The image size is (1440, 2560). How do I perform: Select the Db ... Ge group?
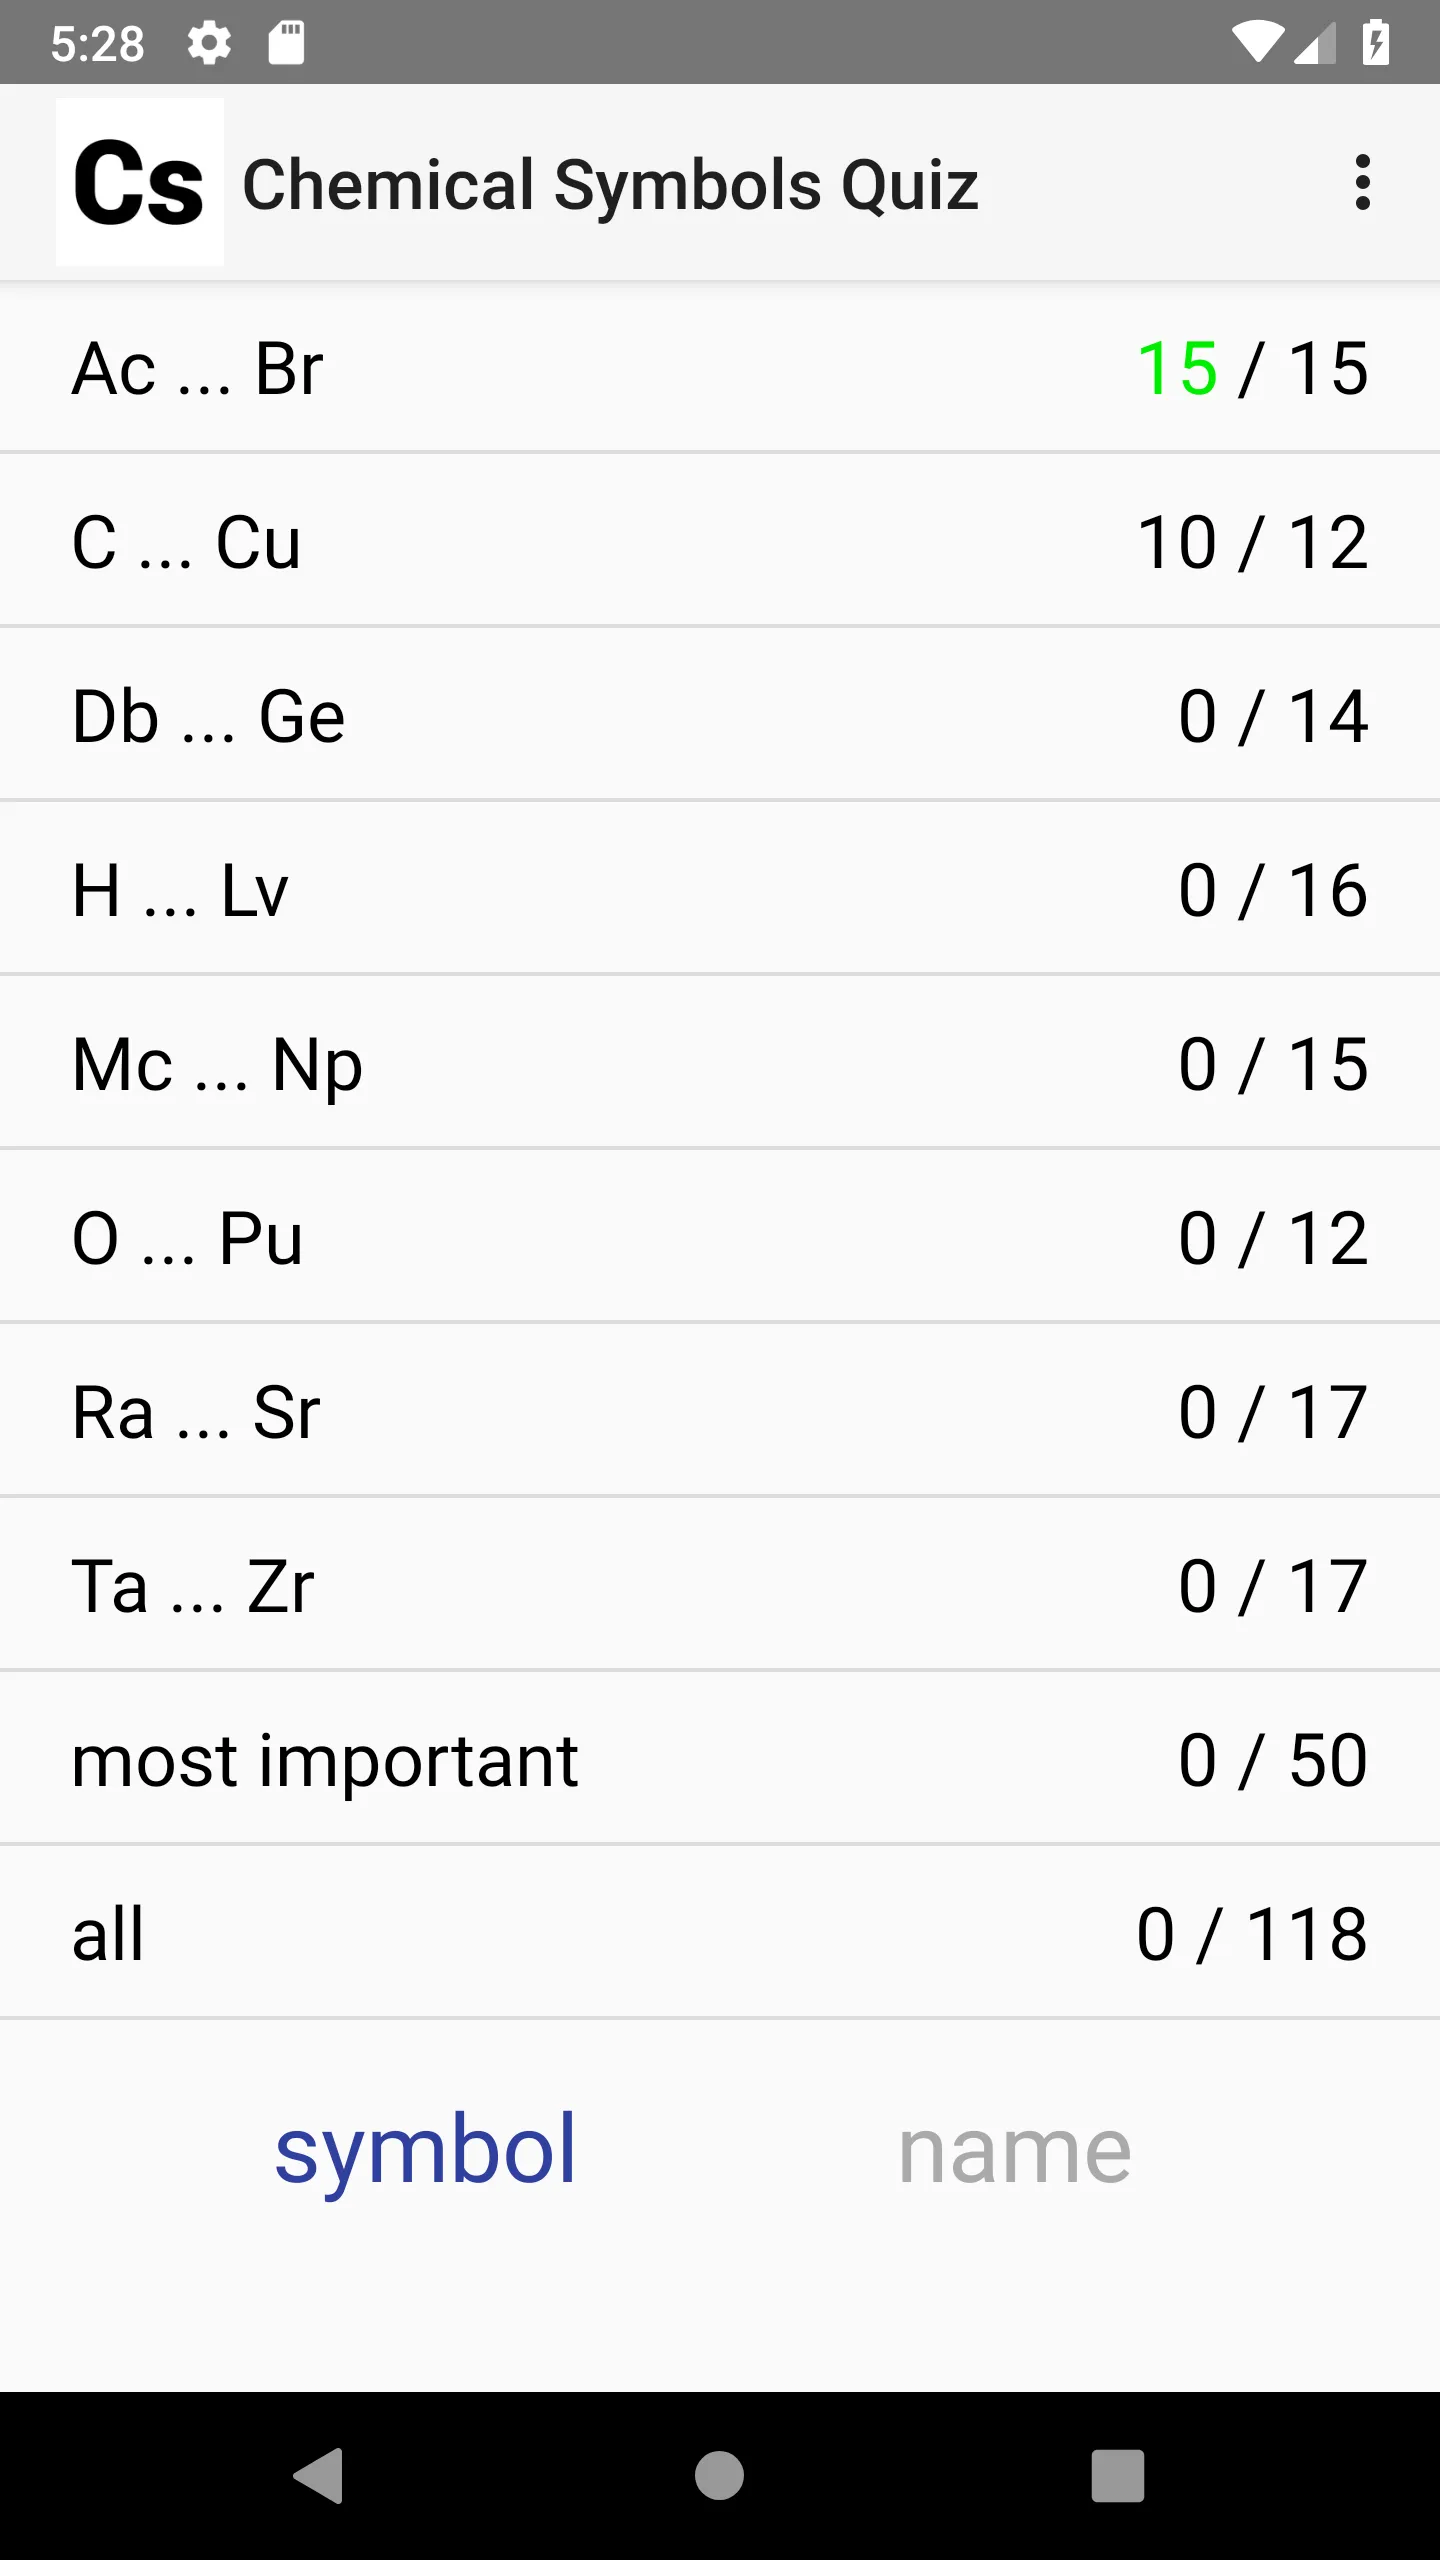point(720,715)
